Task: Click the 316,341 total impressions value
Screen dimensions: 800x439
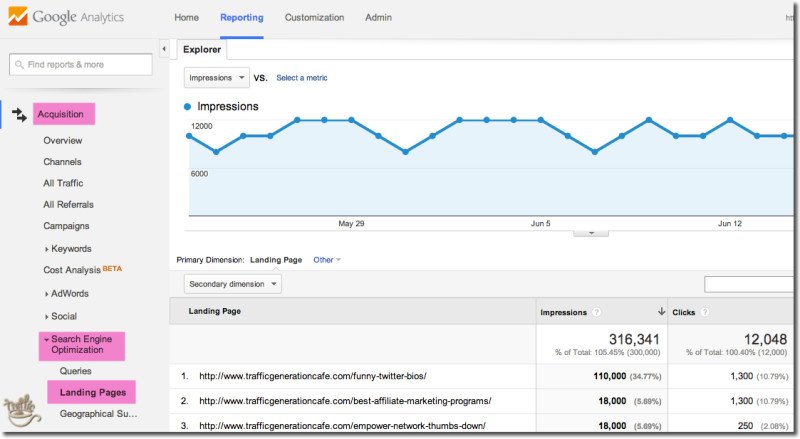Action: coord(634,339)
